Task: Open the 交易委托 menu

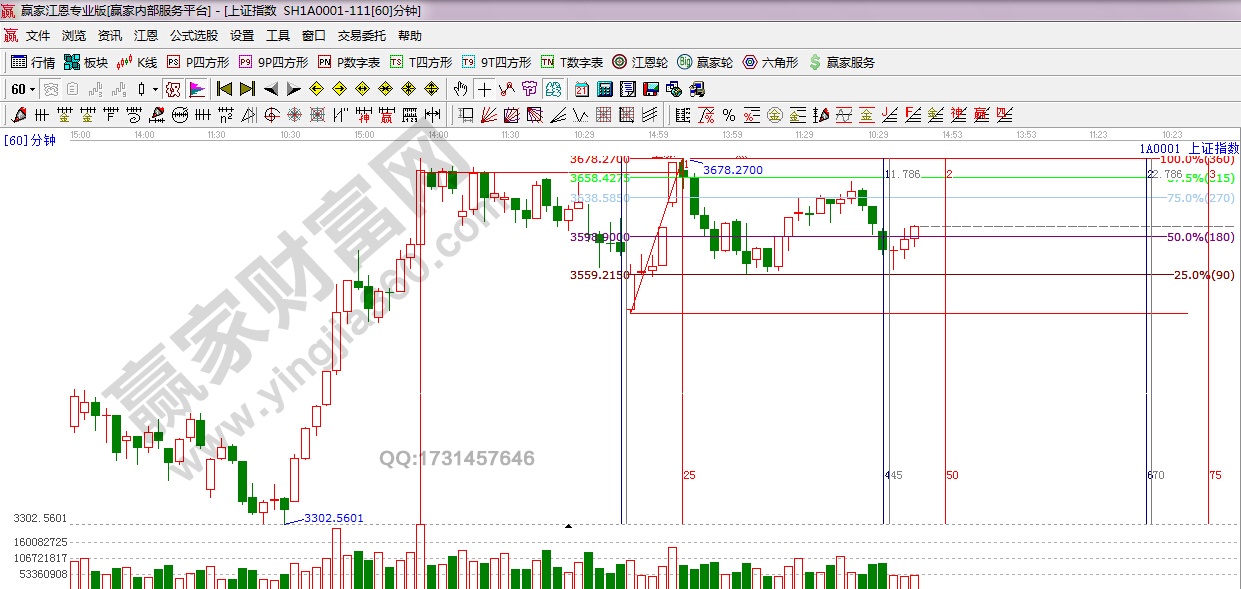Action: (x=361, y=36)
